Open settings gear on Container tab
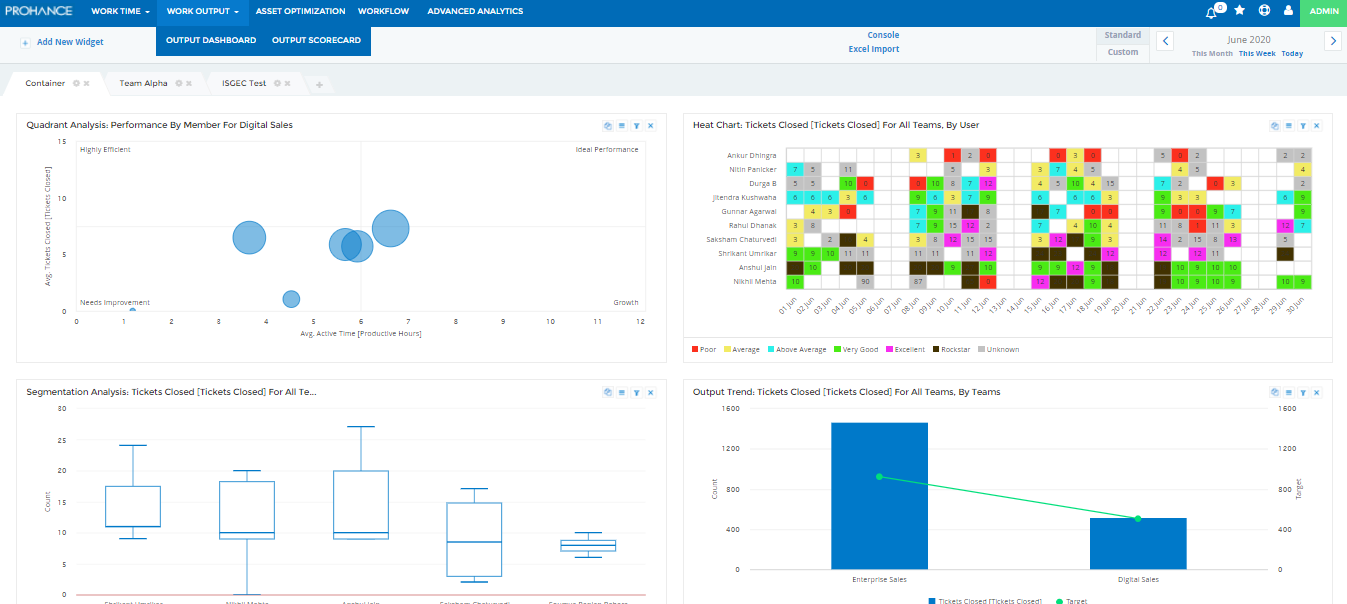The height and width of the screenshot is (604, 1347). (77, 83)
